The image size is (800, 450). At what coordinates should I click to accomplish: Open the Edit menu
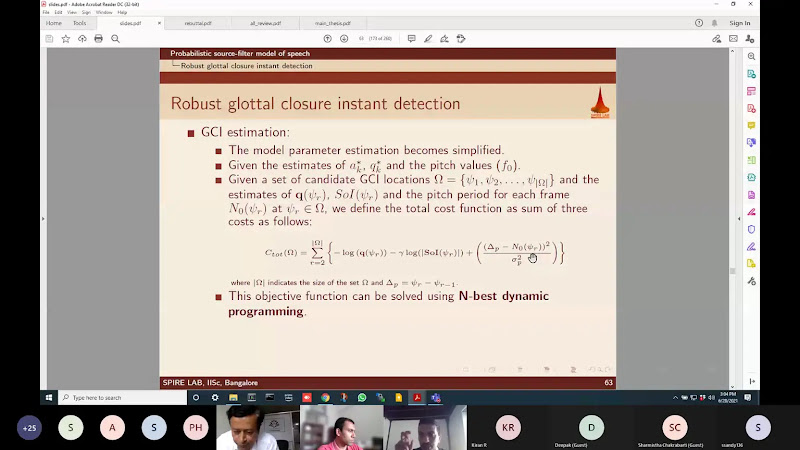pyautogui.click(x=58, y=12)
